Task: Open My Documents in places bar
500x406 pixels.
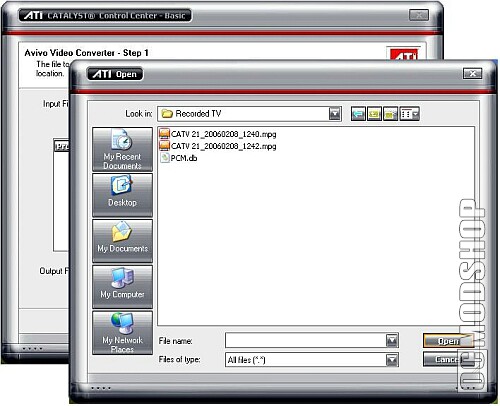Action: (x=122, y=241)
